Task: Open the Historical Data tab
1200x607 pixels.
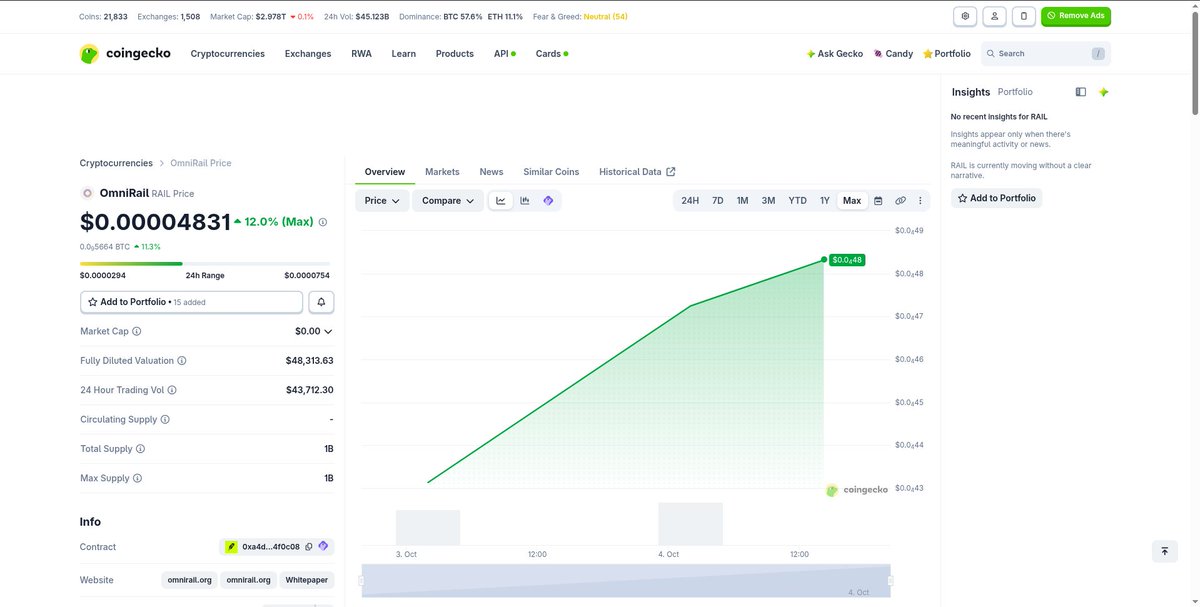Action: 637,172
